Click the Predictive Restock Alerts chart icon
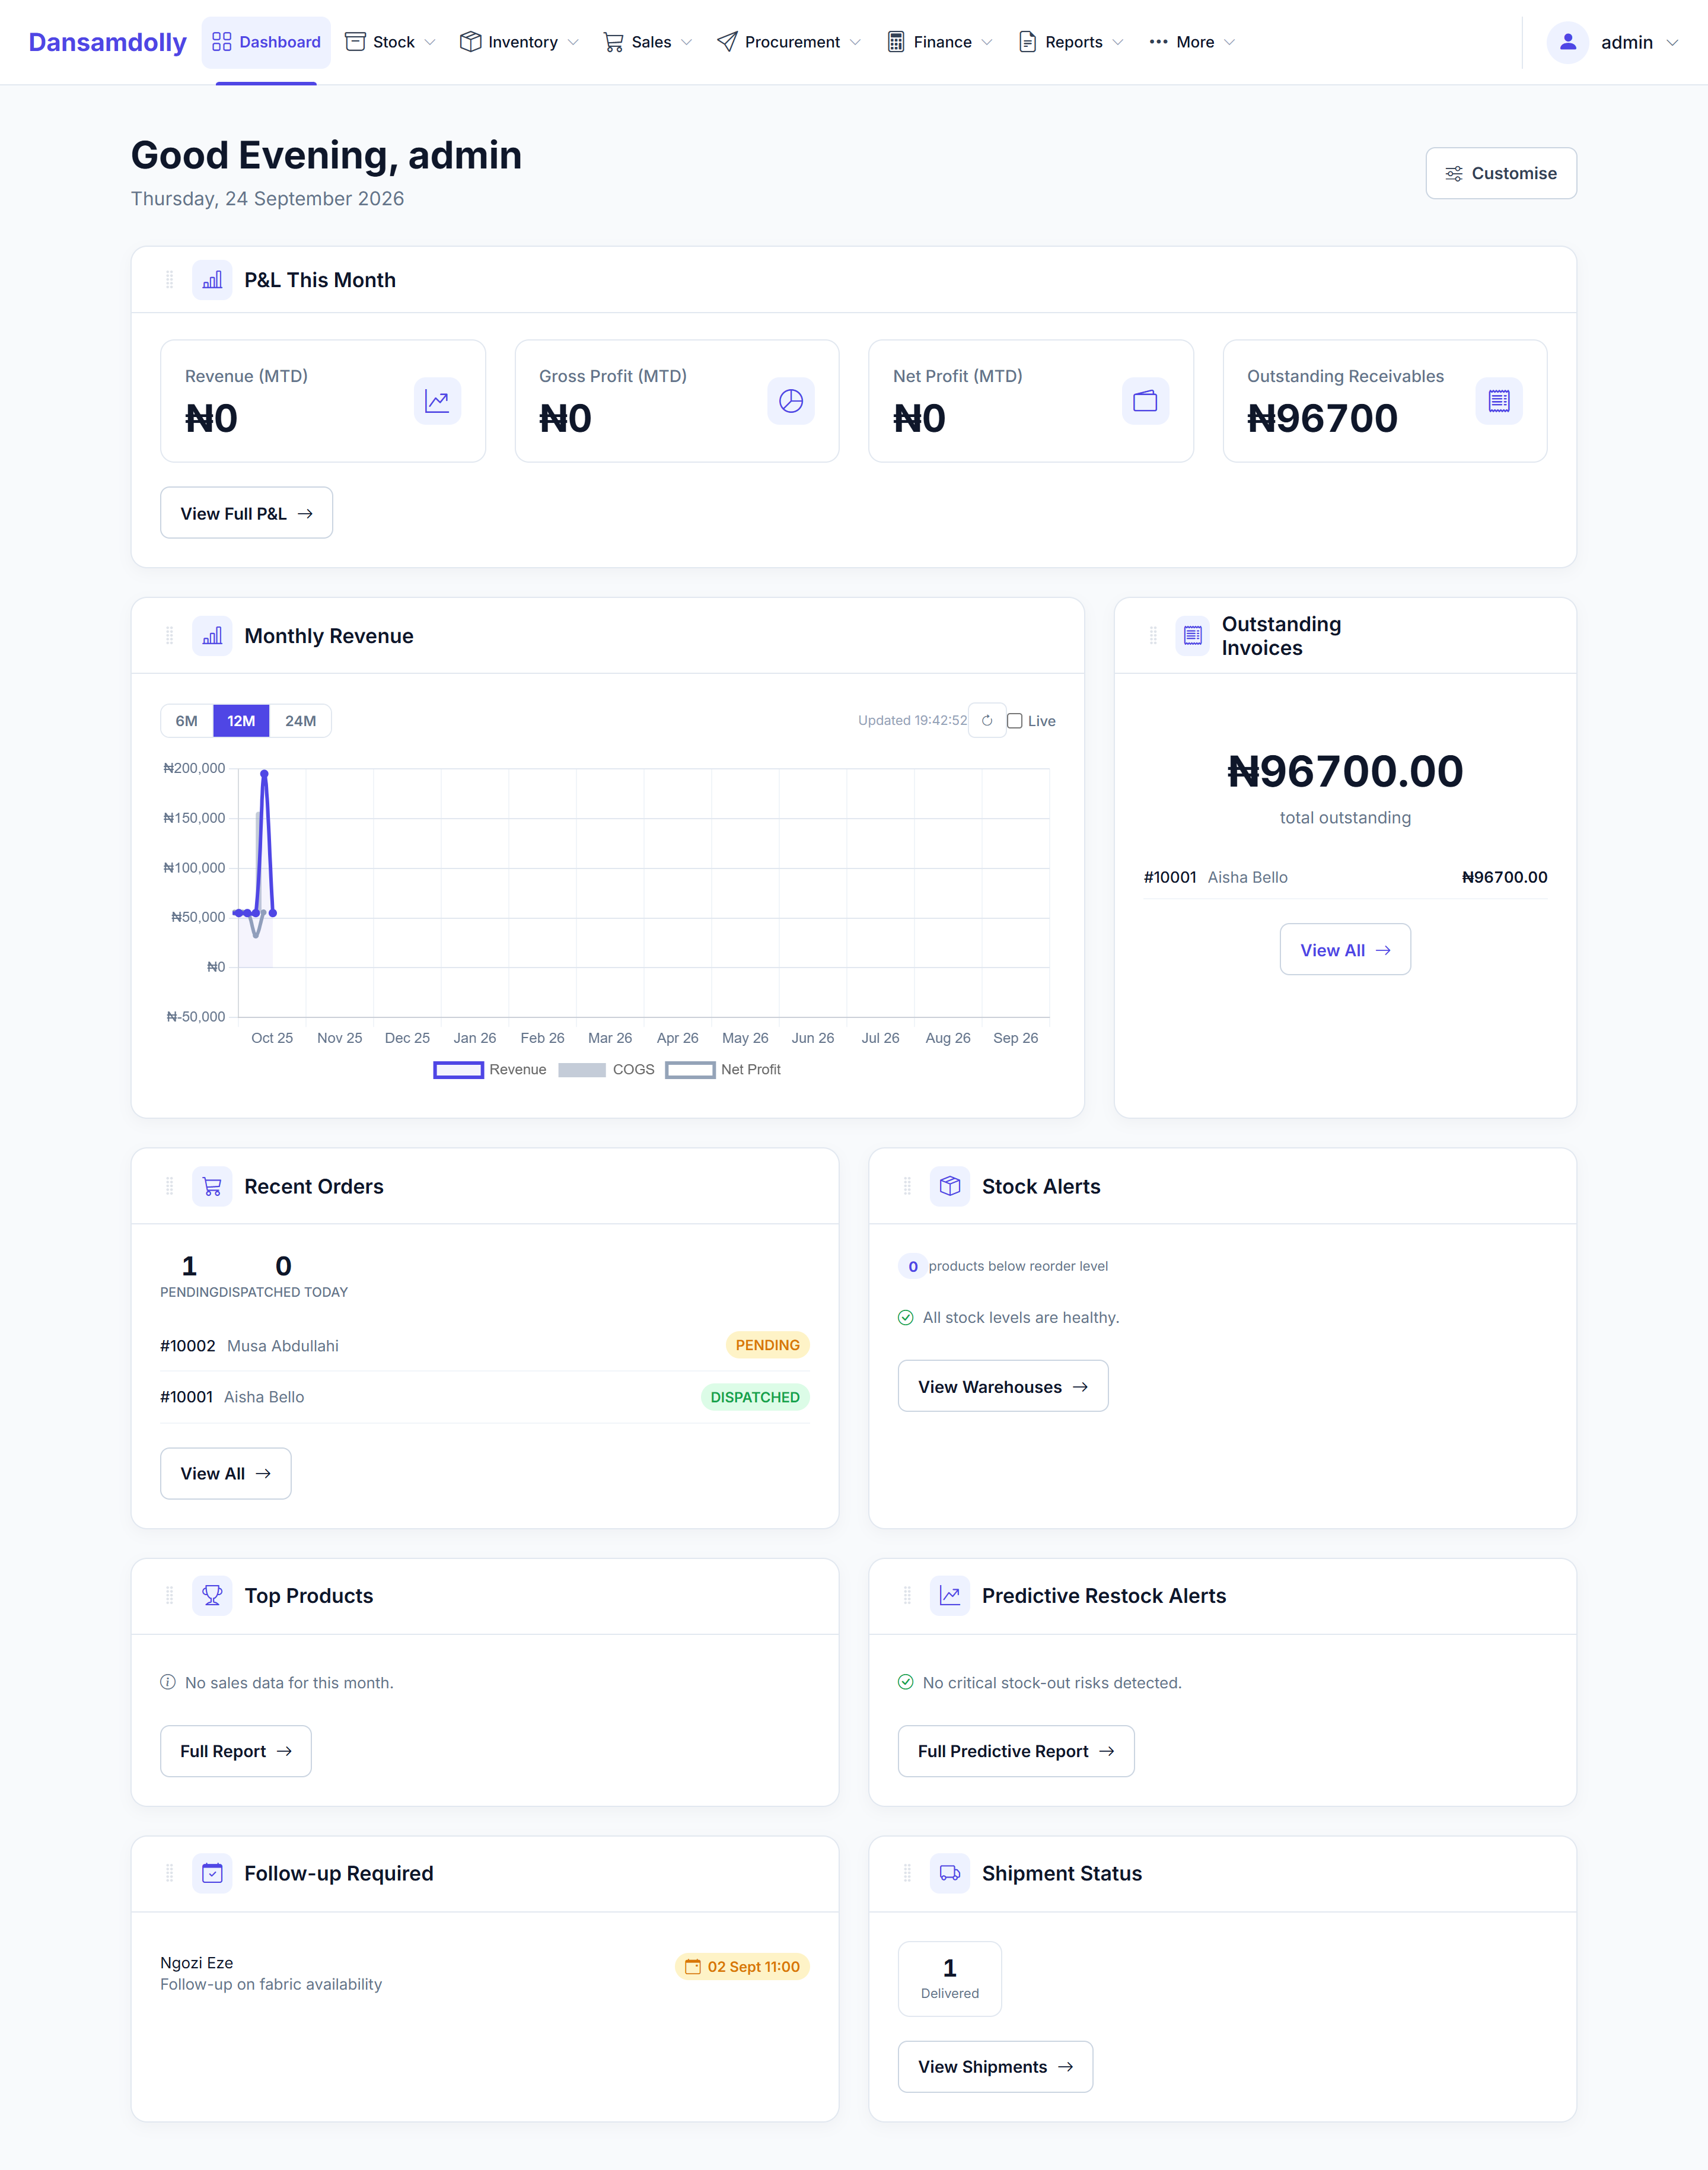 point(950,1596)
